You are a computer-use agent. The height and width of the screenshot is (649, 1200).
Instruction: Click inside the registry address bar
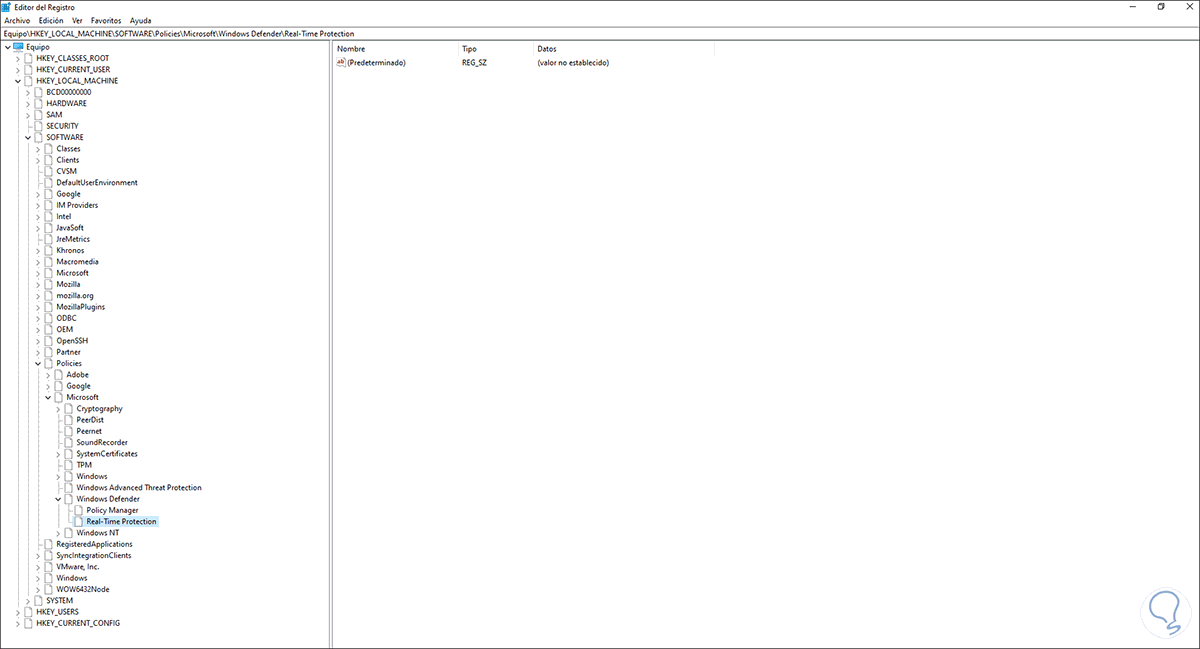click(x=400, y=31)
